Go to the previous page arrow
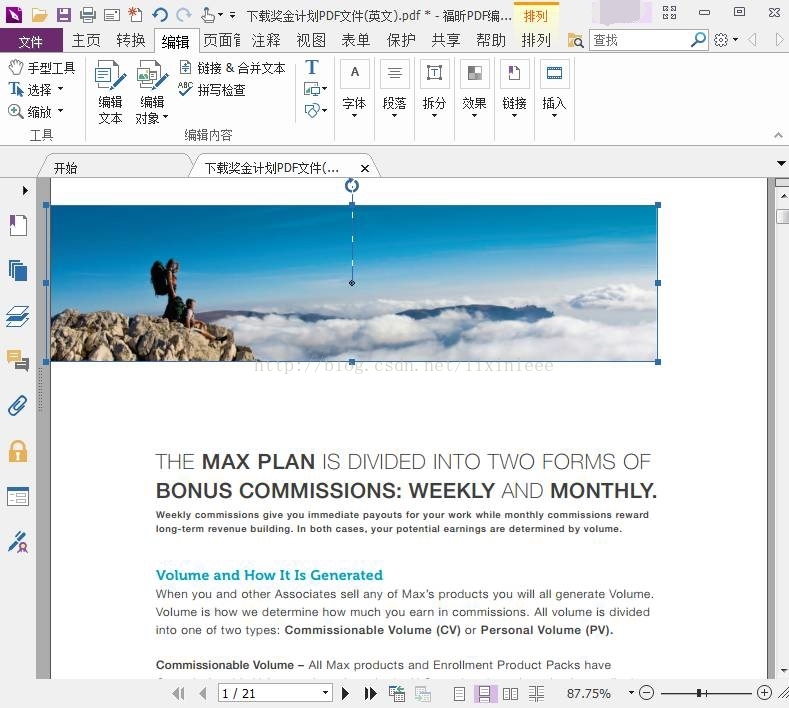789x708 pixels. pyautogui.click(x=203, y=693)
